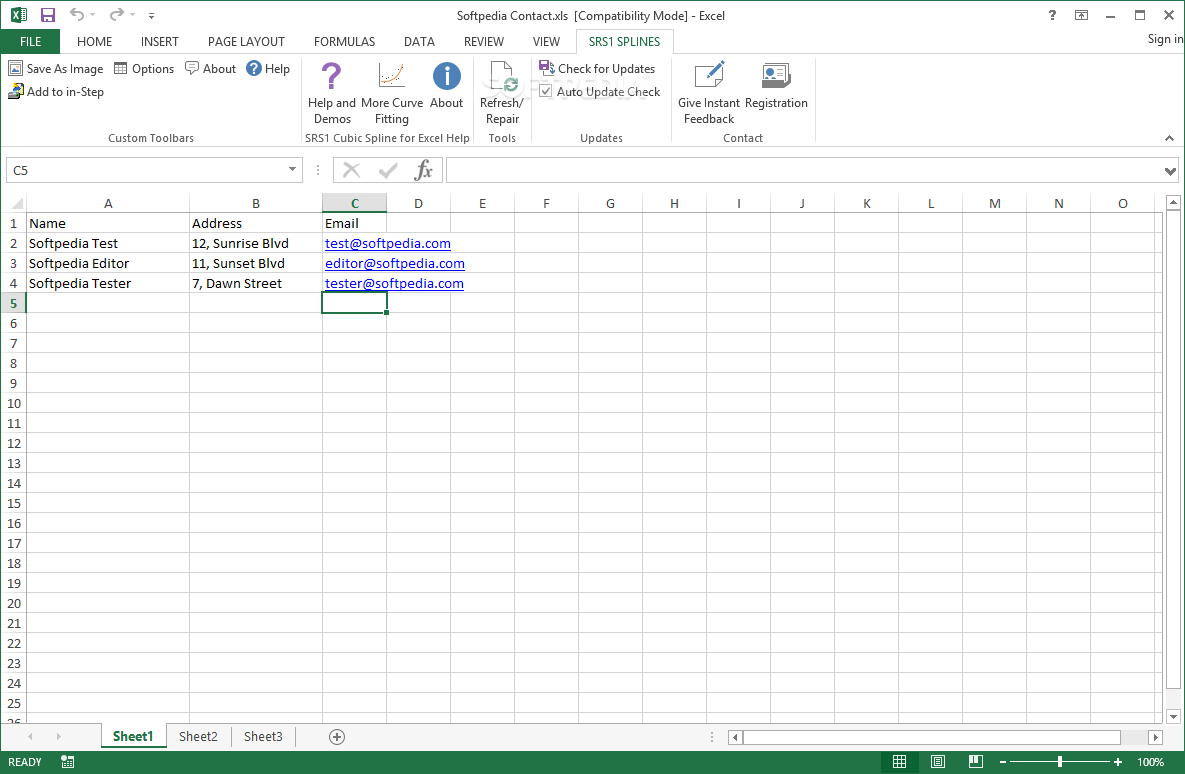Open Help and Demos
The width and height of the screenshot is (1185, 774).
332,94
